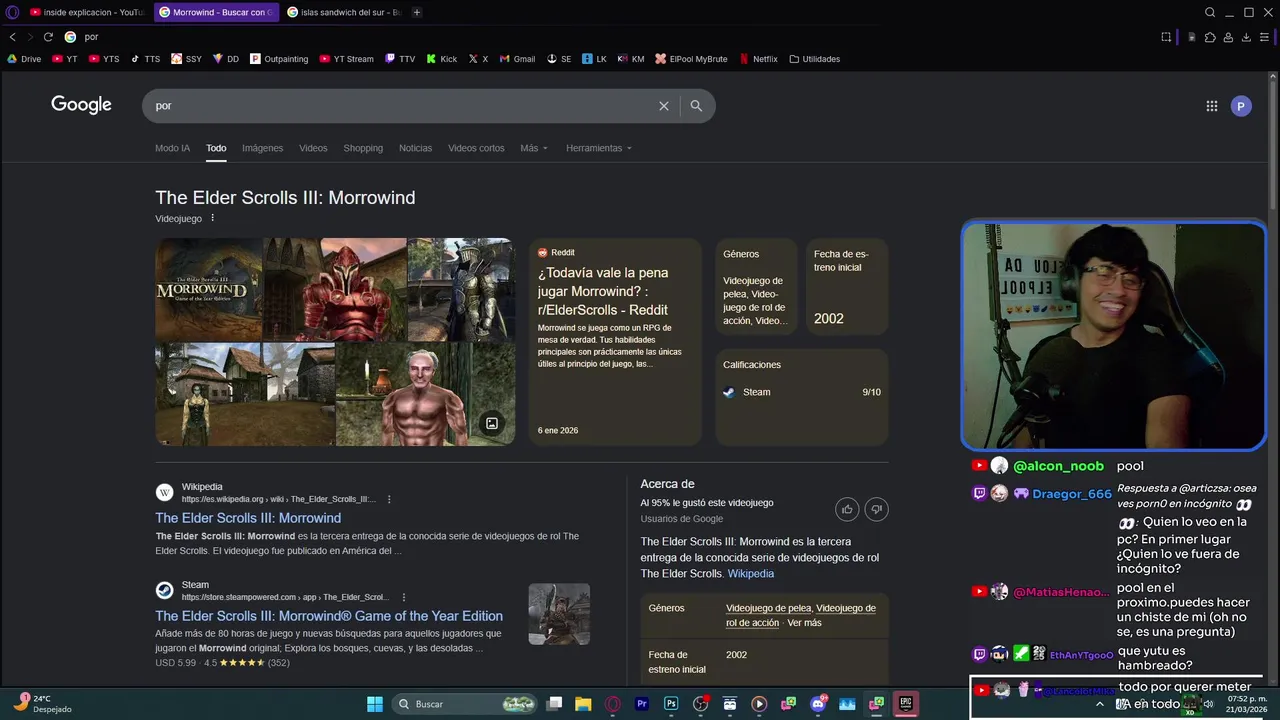Open the Google apps grid
Screen dimensions: 1280x720
(x=1211, y=106)
